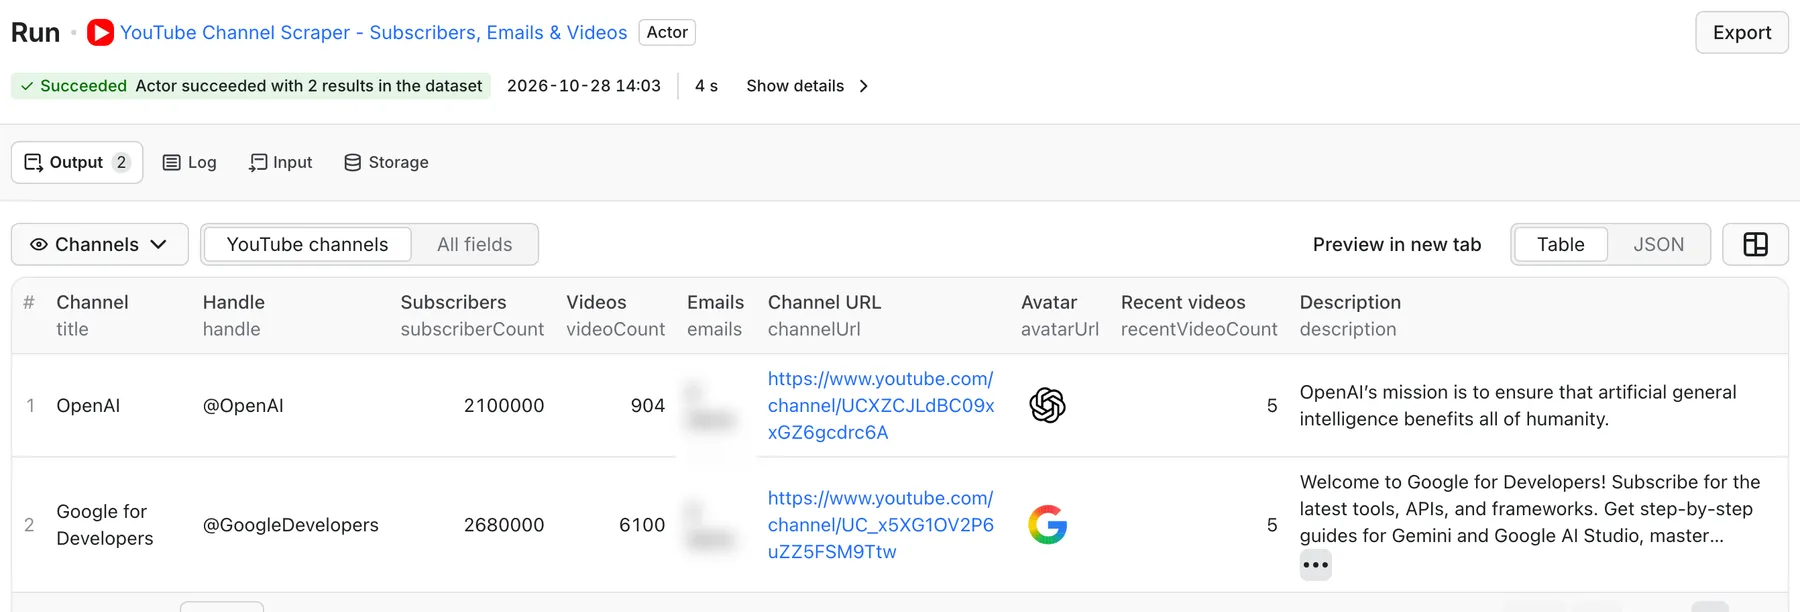Click the run date 2026-10-28 14:03
1800x612 pixels.
(584, 86)
